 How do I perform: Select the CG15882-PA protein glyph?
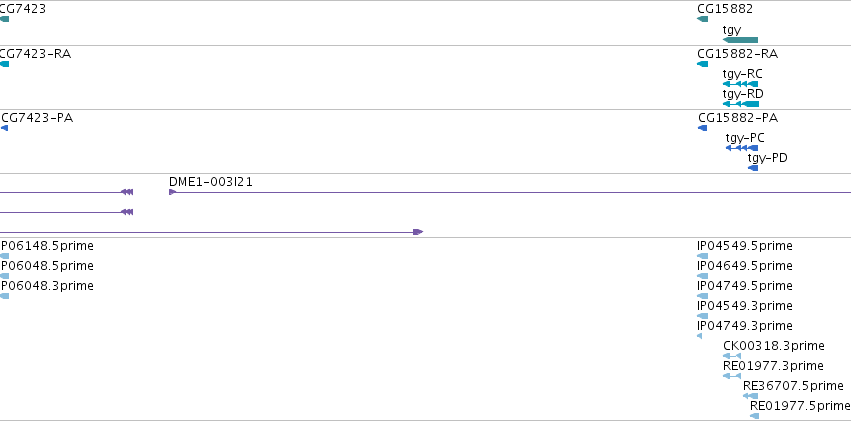point(702,128)
